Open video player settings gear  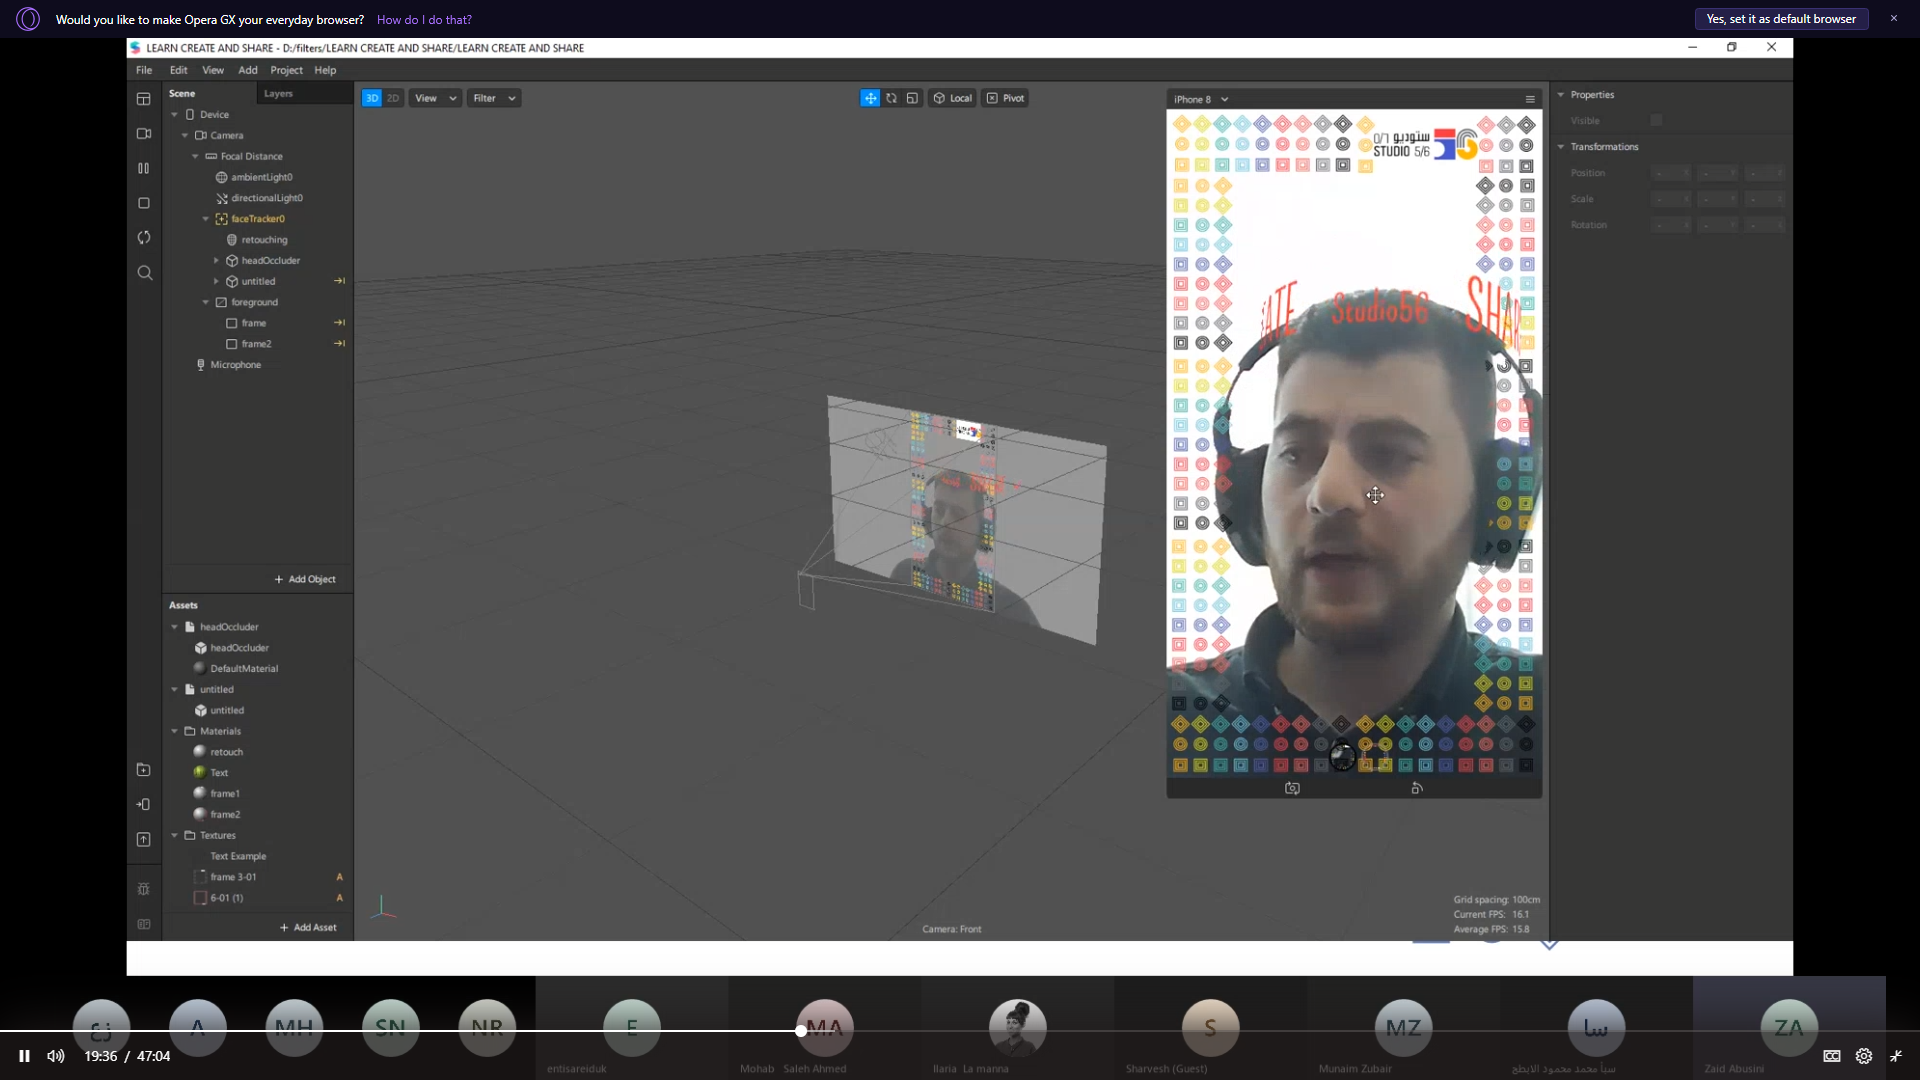[1864, 1056]
